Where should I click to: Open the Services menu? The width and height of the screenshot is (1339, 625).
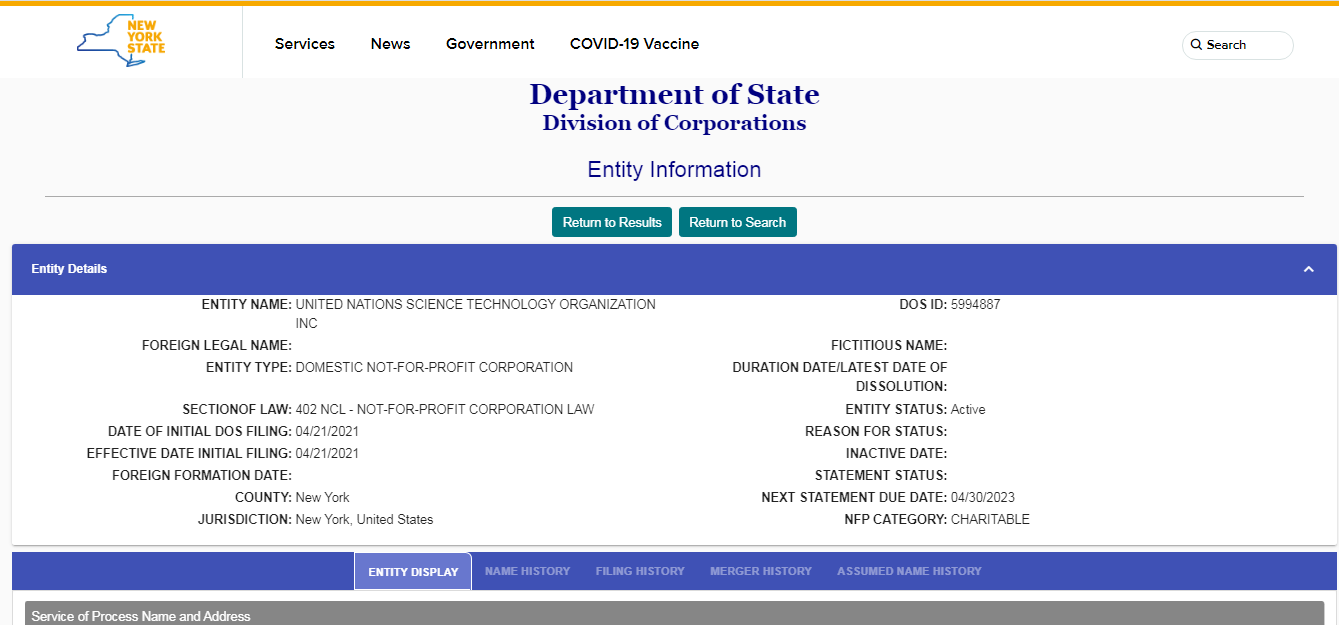[305, 44]
